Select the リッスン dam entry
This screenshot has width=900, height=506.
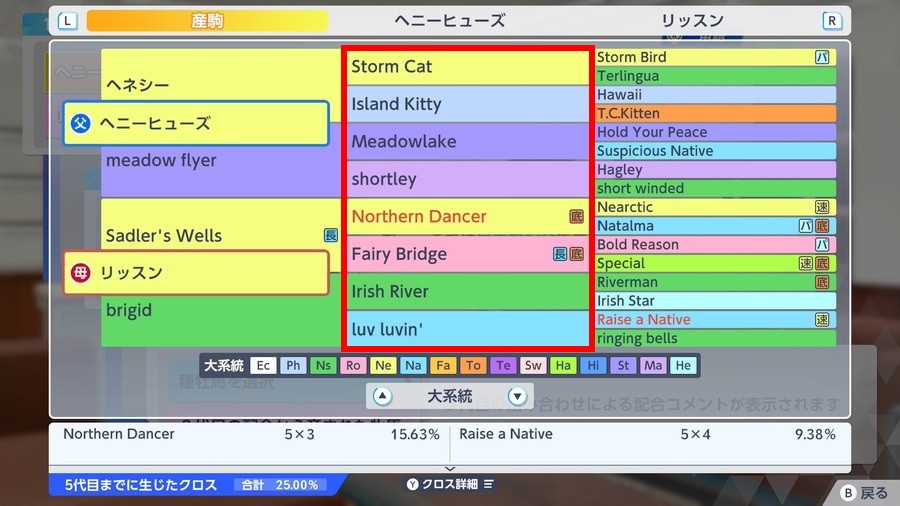(196, 273)
